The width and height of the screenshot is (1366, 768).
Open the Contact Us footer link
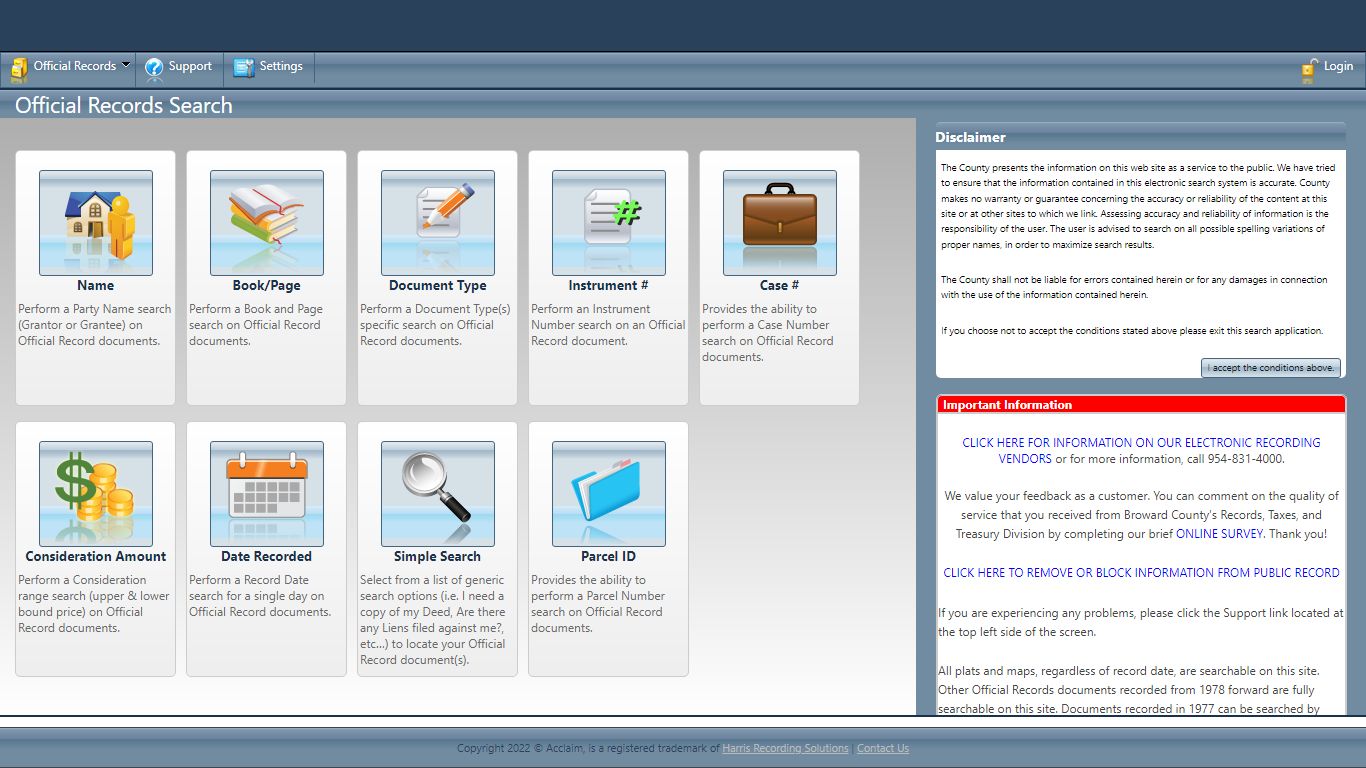tap(883, 748)
